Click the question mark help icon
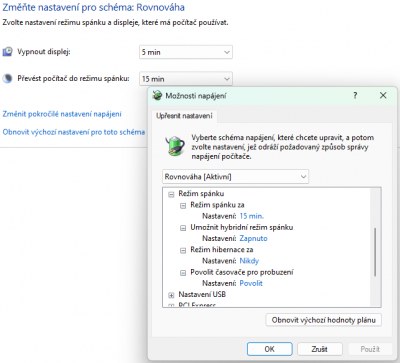 pyautogui.click(x=355, y=95)
